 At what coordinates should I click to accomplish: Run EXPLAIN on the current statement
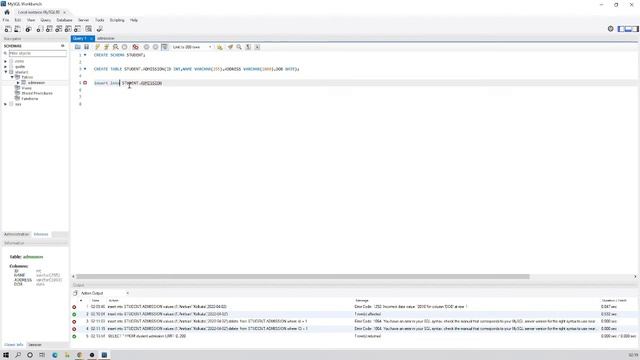[116, 47]
